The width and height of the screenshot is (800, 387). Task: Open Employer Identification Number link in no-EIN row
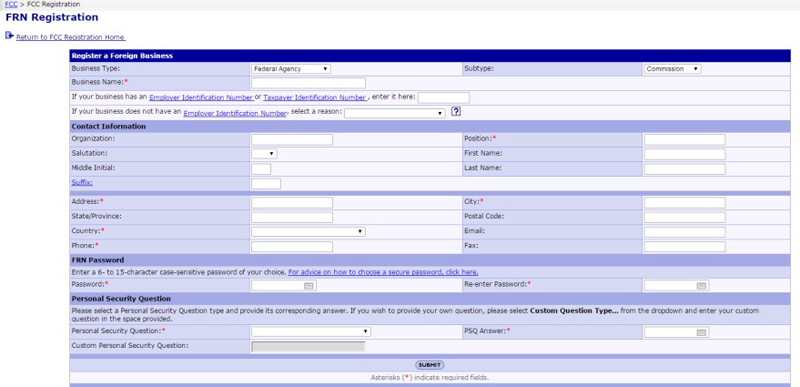[235, 113]
